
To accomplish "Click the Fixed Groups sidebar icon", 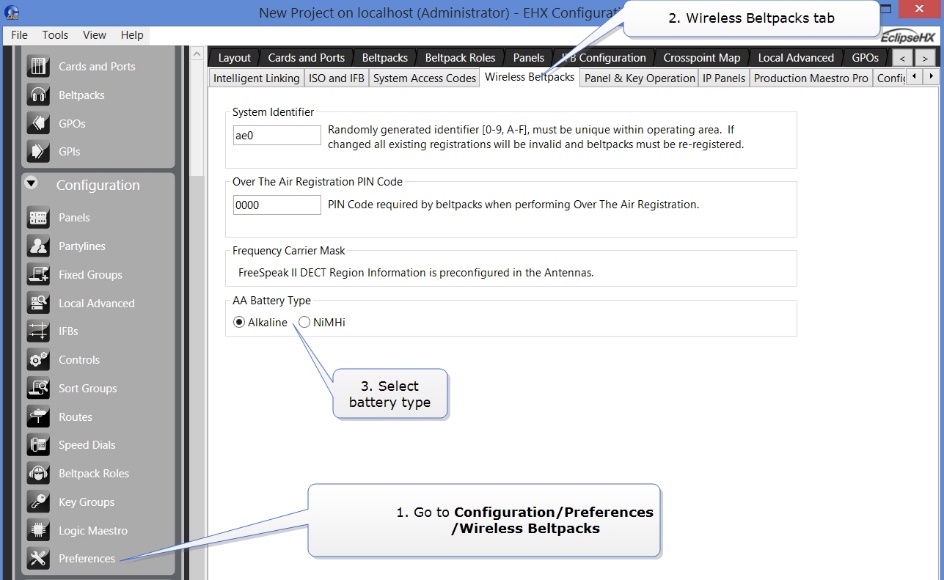I will [x=38, y=275].
